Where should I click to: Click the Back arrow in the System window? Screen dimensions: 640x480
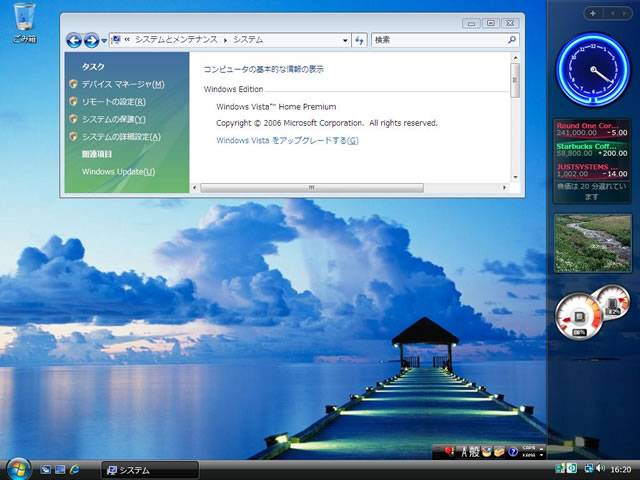click(x=73, y=41)
